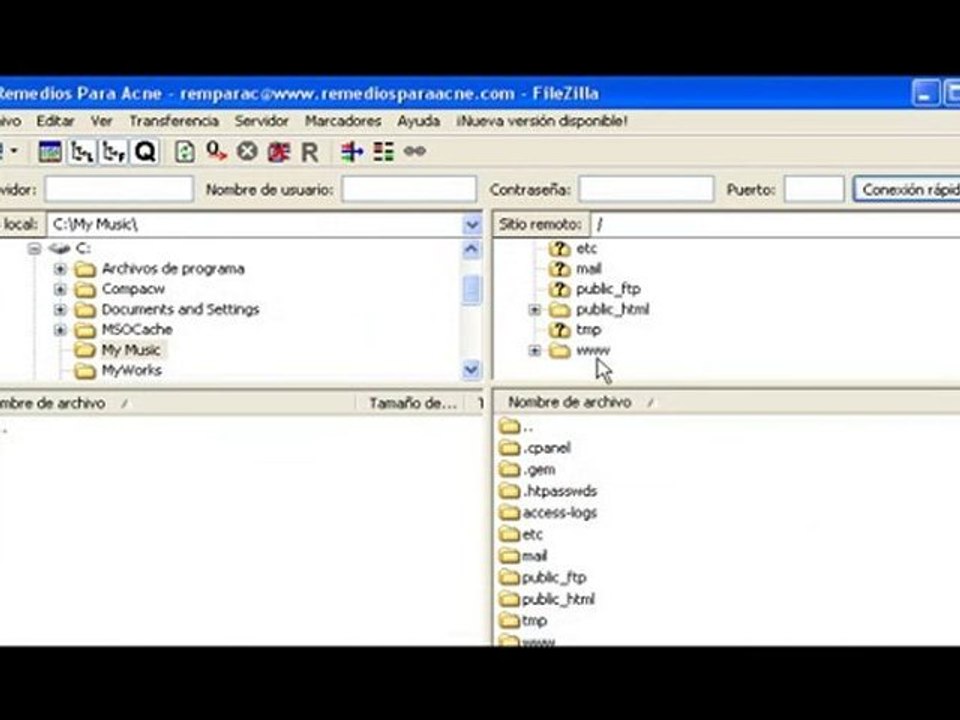960x720 pixels.
Task: Expand Documents and Settings folder
Action: coord(60,309)
